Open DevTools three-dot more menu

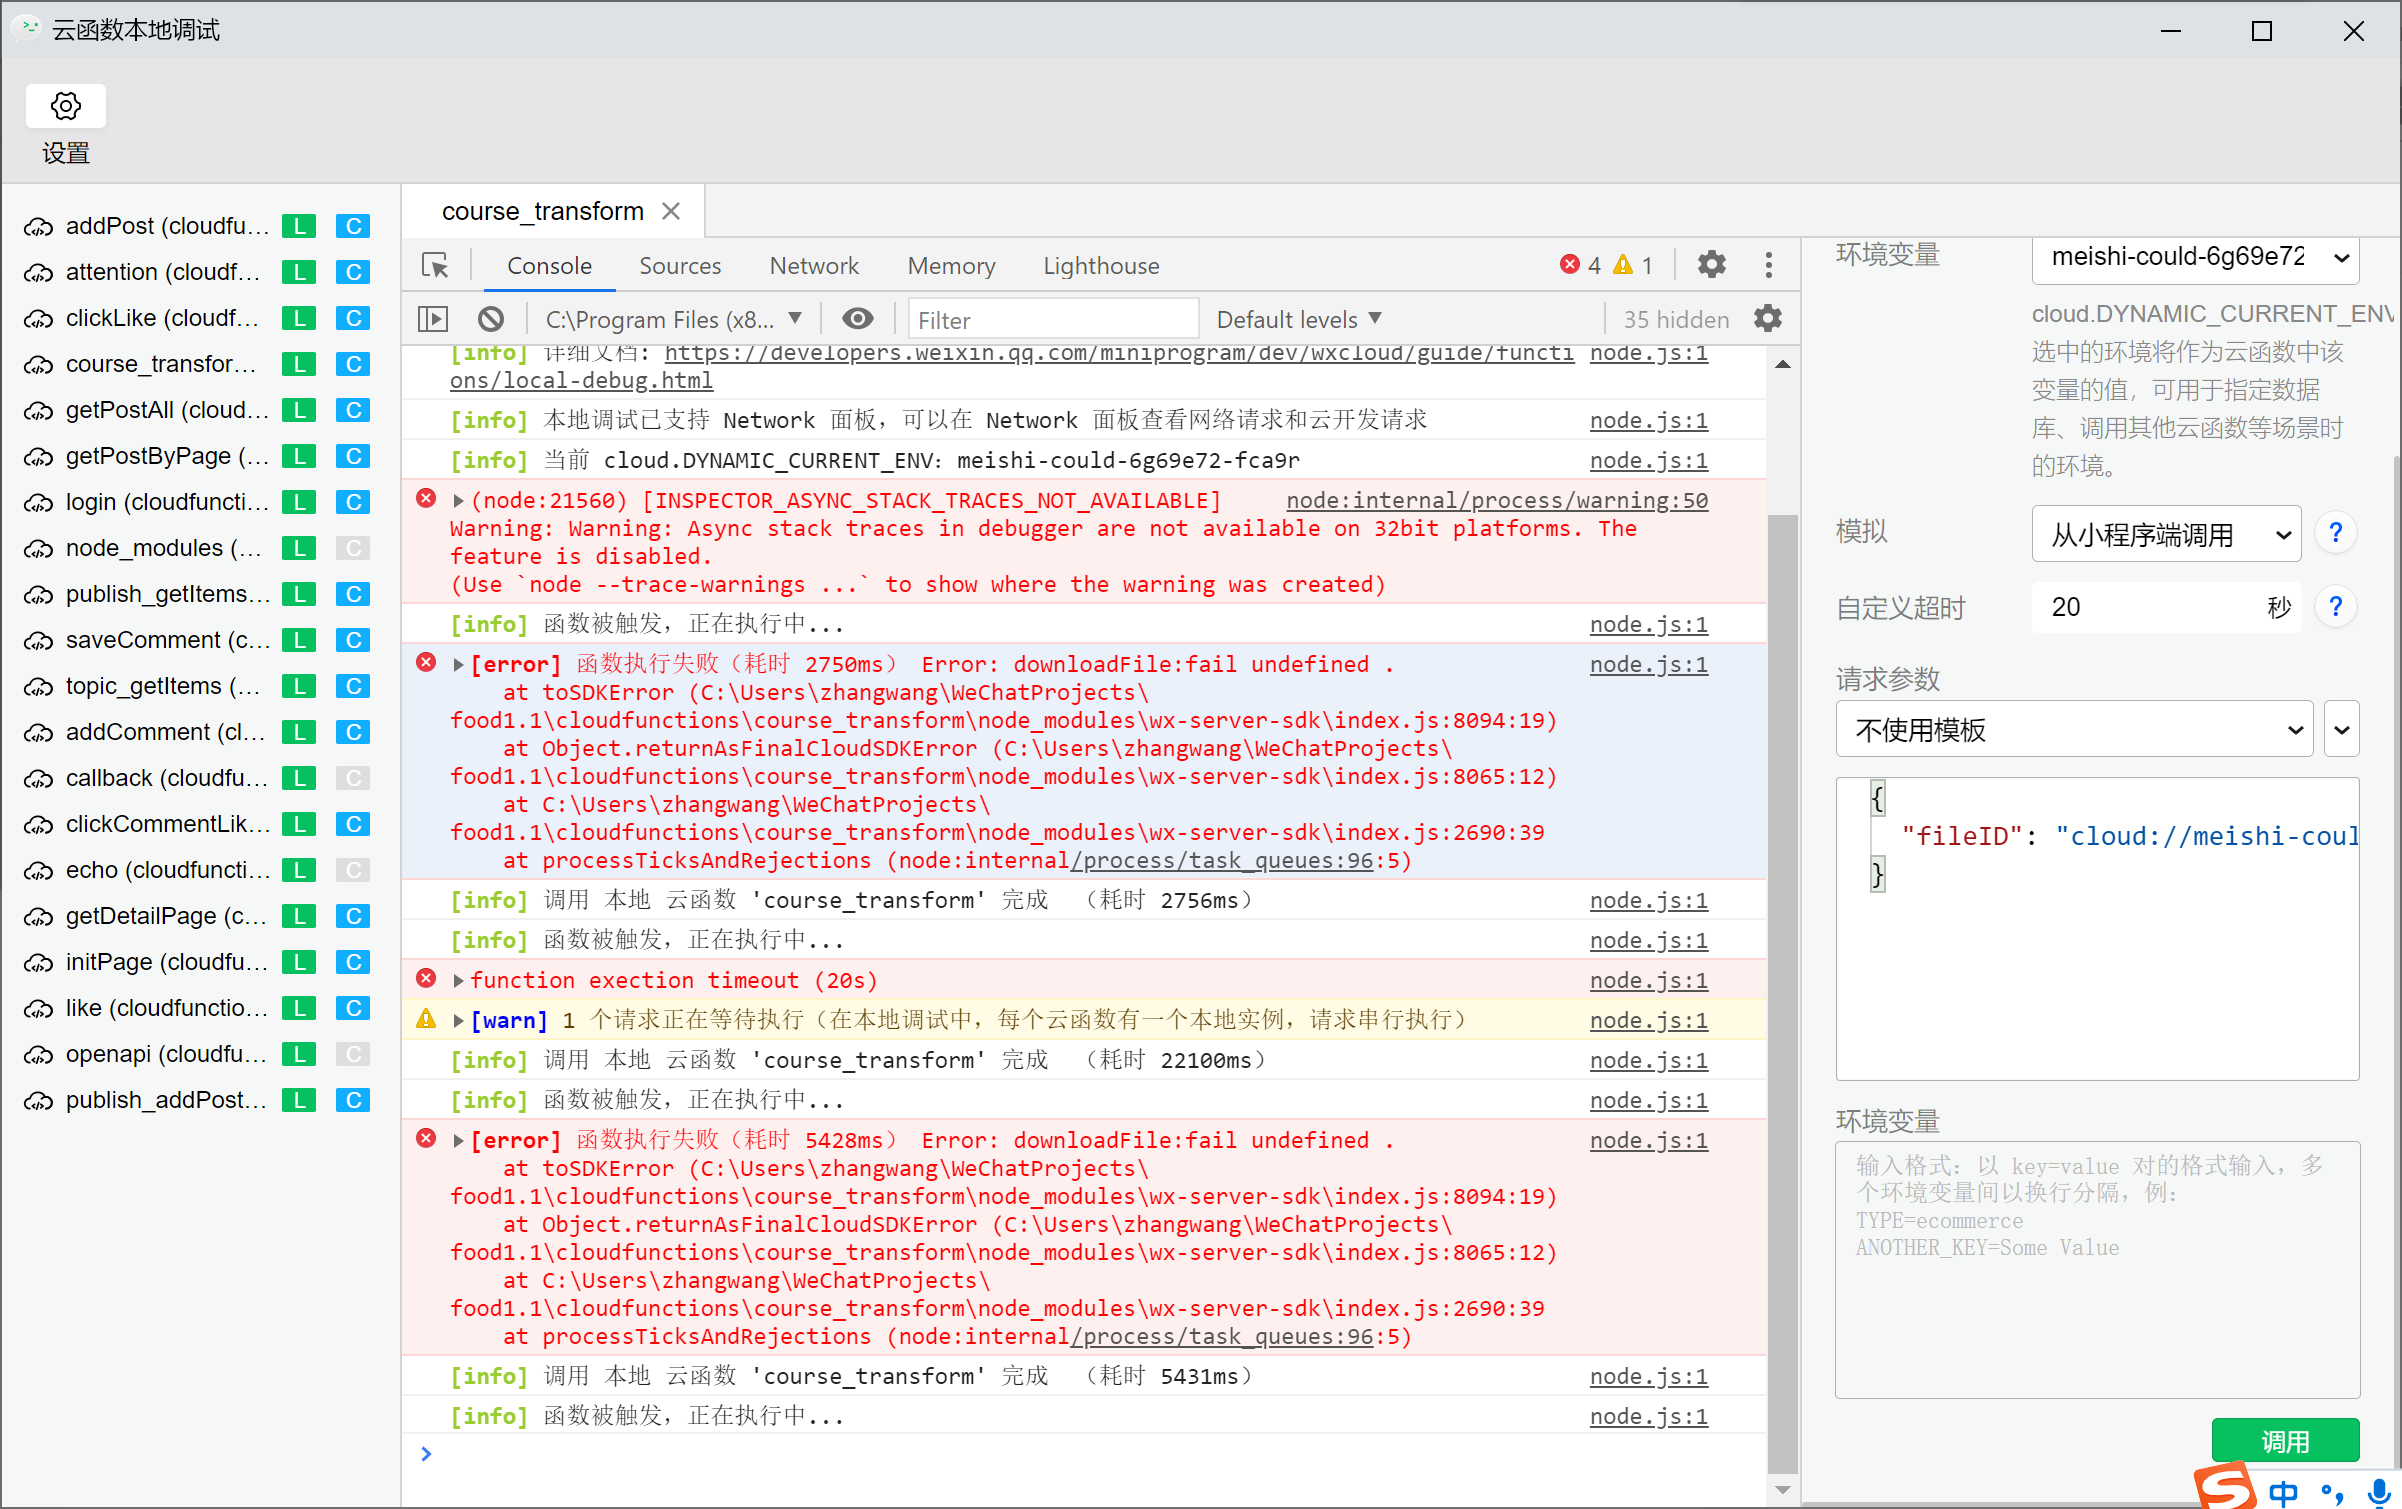(1768, 265)
